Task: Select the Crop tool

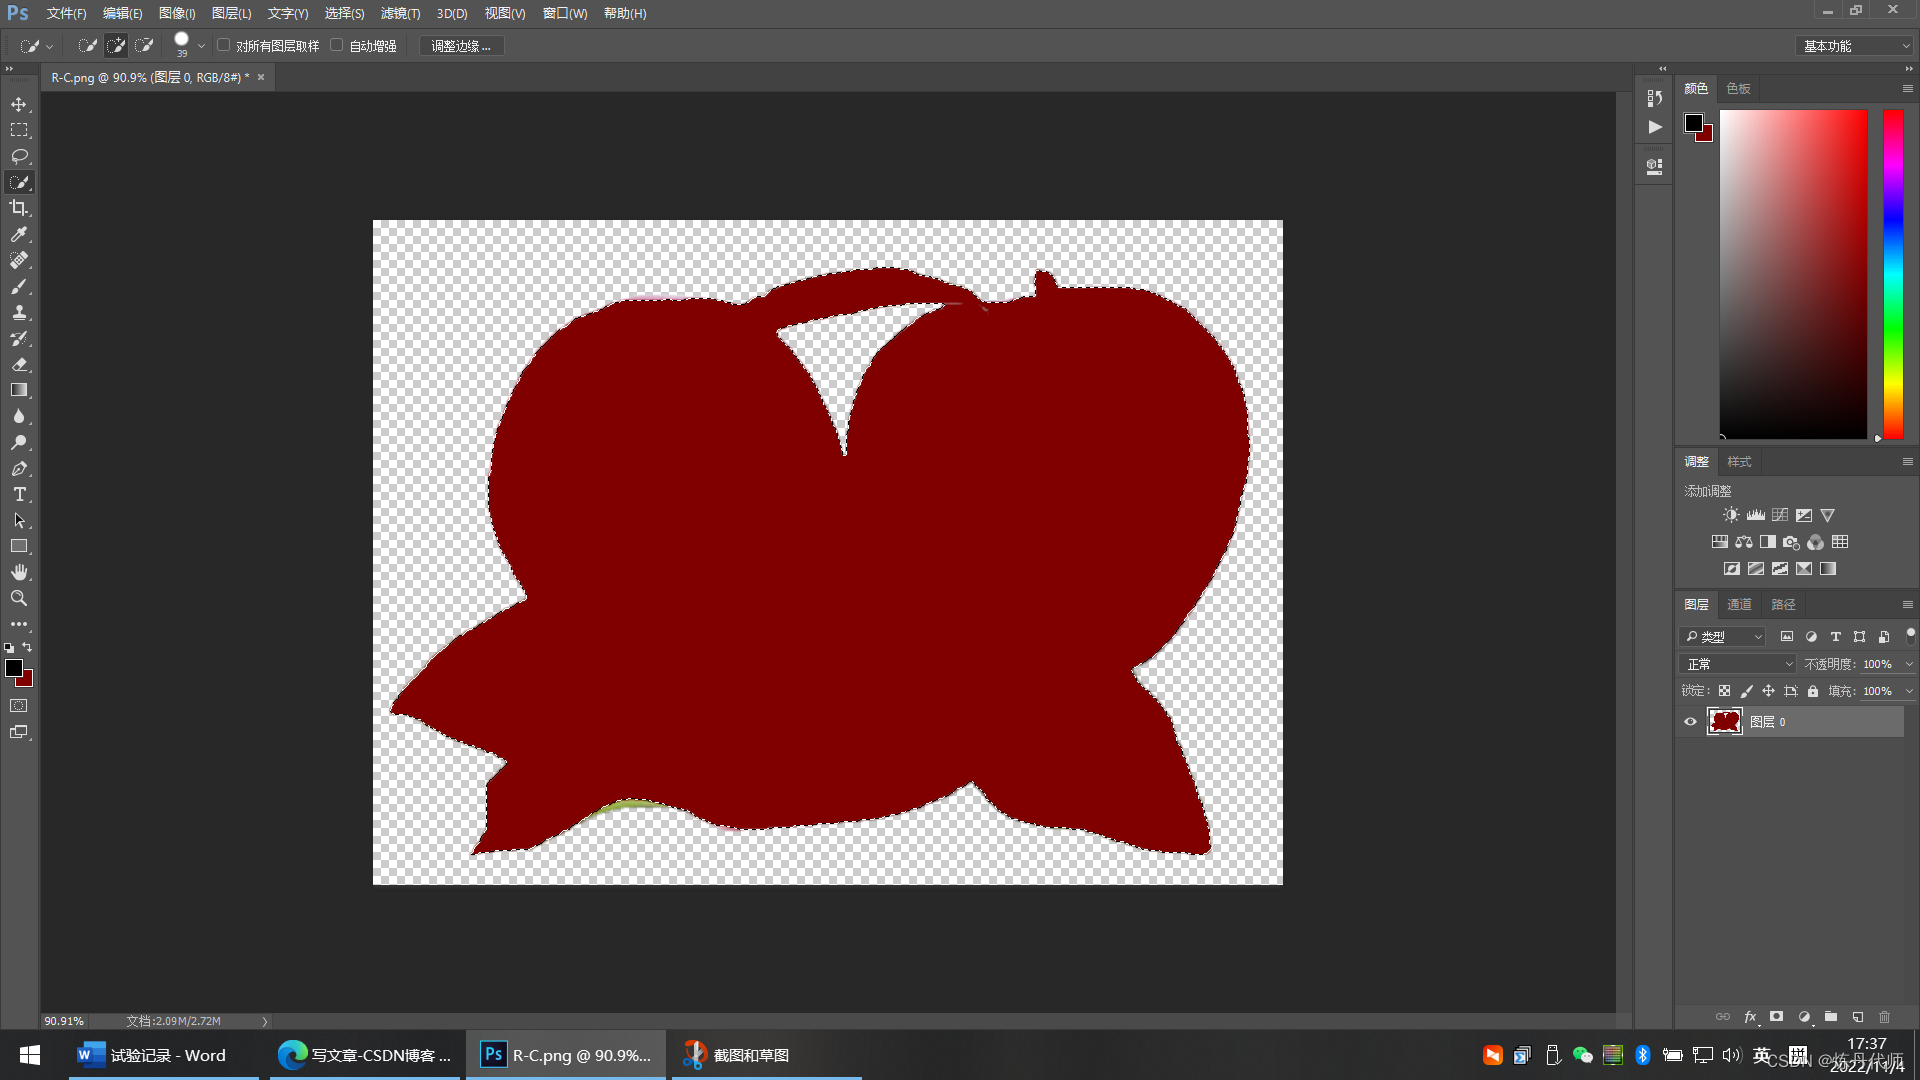Action: pyautogui.click(x=19, y=208)
